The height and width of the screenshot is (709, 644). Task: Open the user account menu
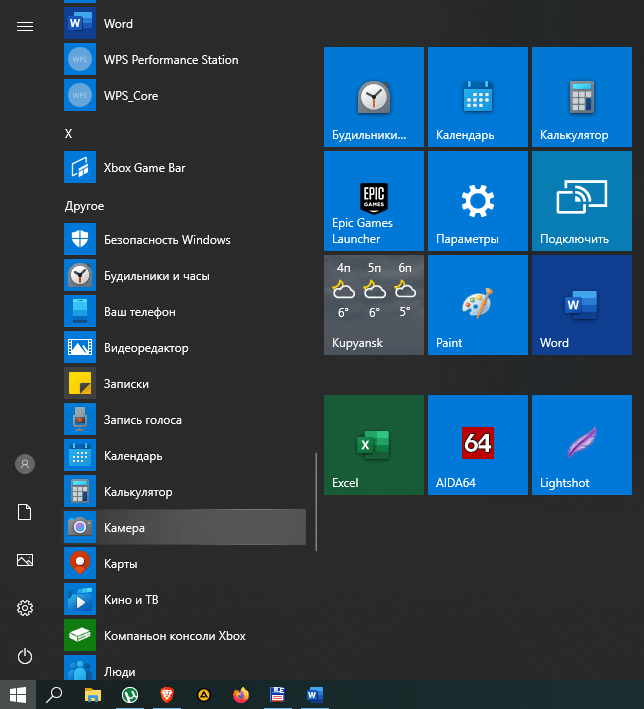pos(25,464)
